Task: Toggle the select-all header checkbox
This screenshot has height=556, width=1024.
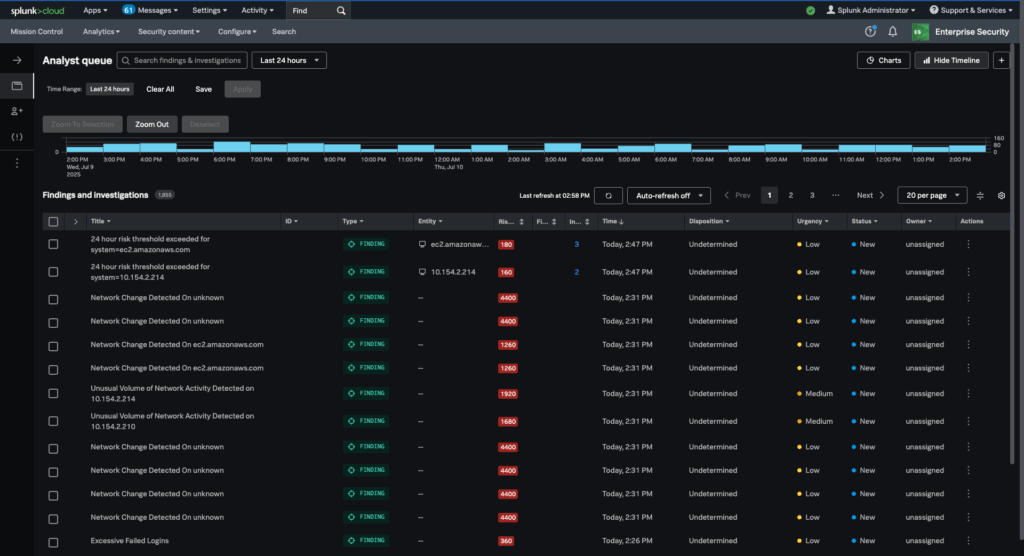Action: point(54,221)
